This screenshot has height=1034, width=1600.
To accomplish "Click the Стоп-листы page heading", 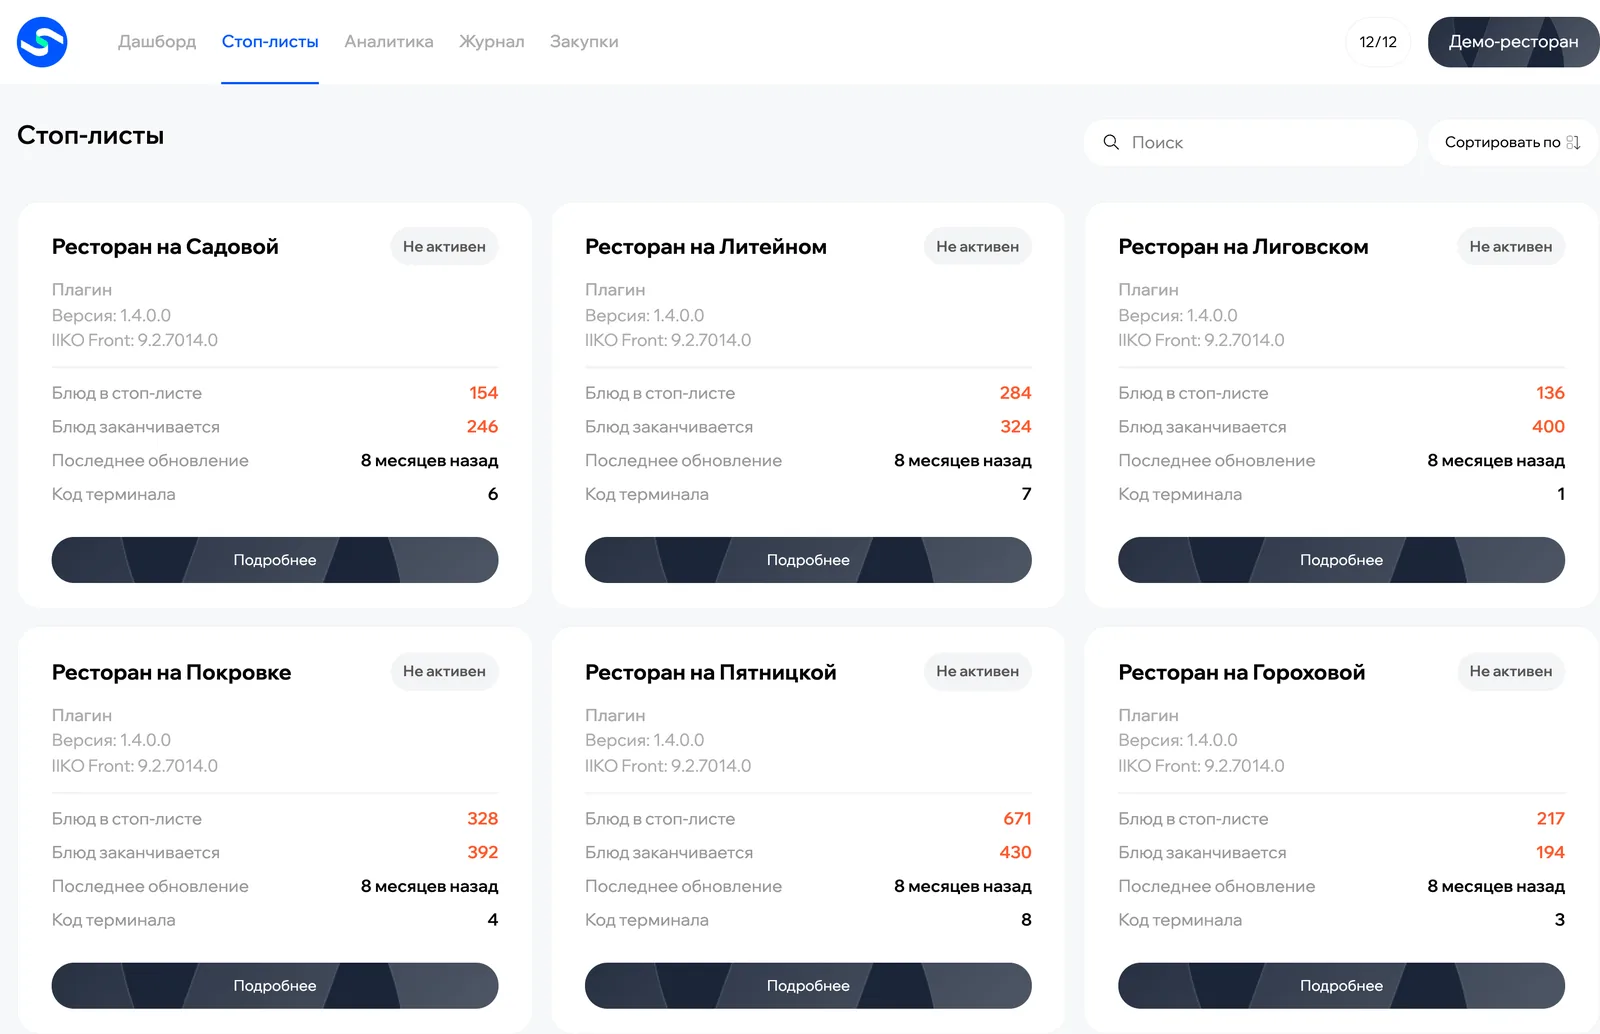I will (90, 136).
